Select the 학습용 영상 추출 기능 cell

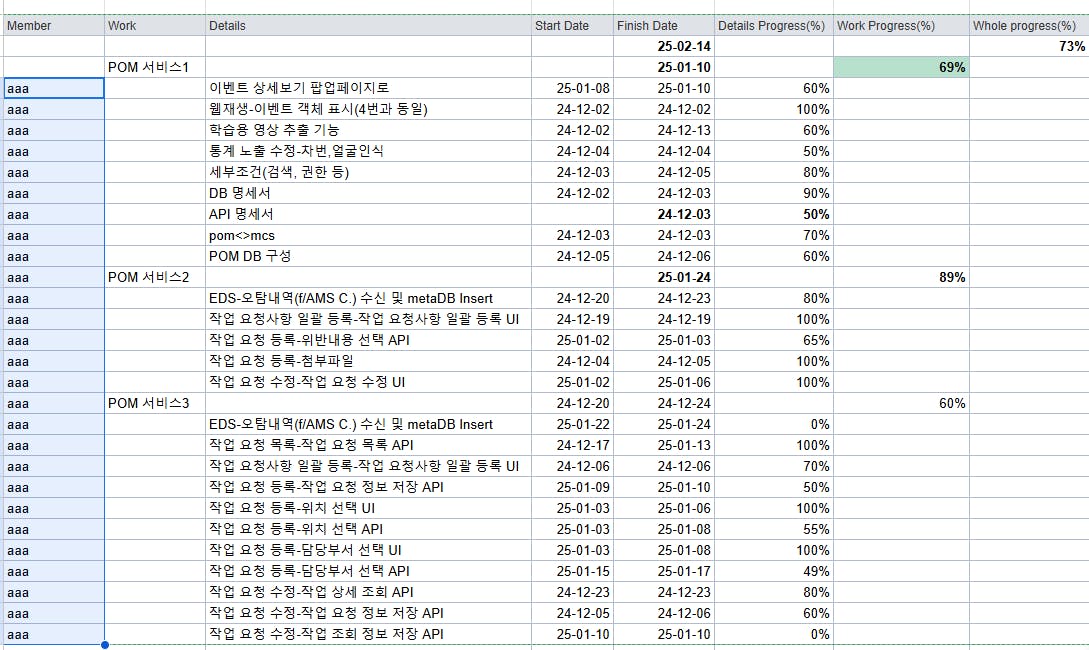point(368,131)
